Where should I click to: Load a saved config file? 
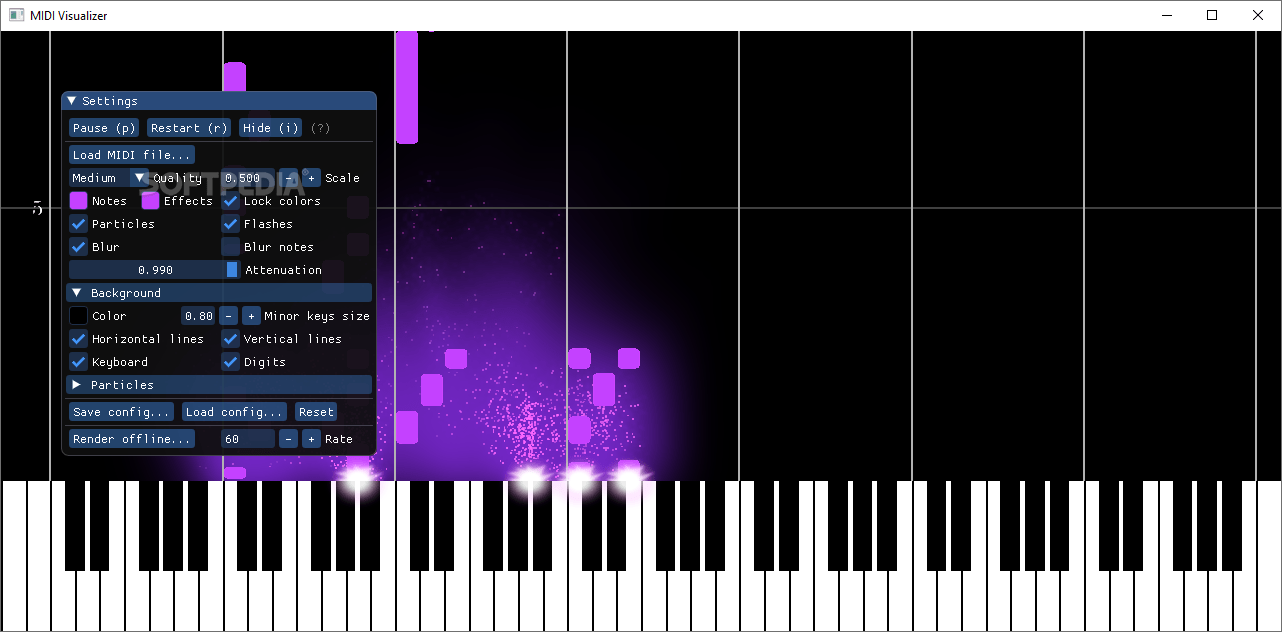pyautogui.click(x=233, y=411)
